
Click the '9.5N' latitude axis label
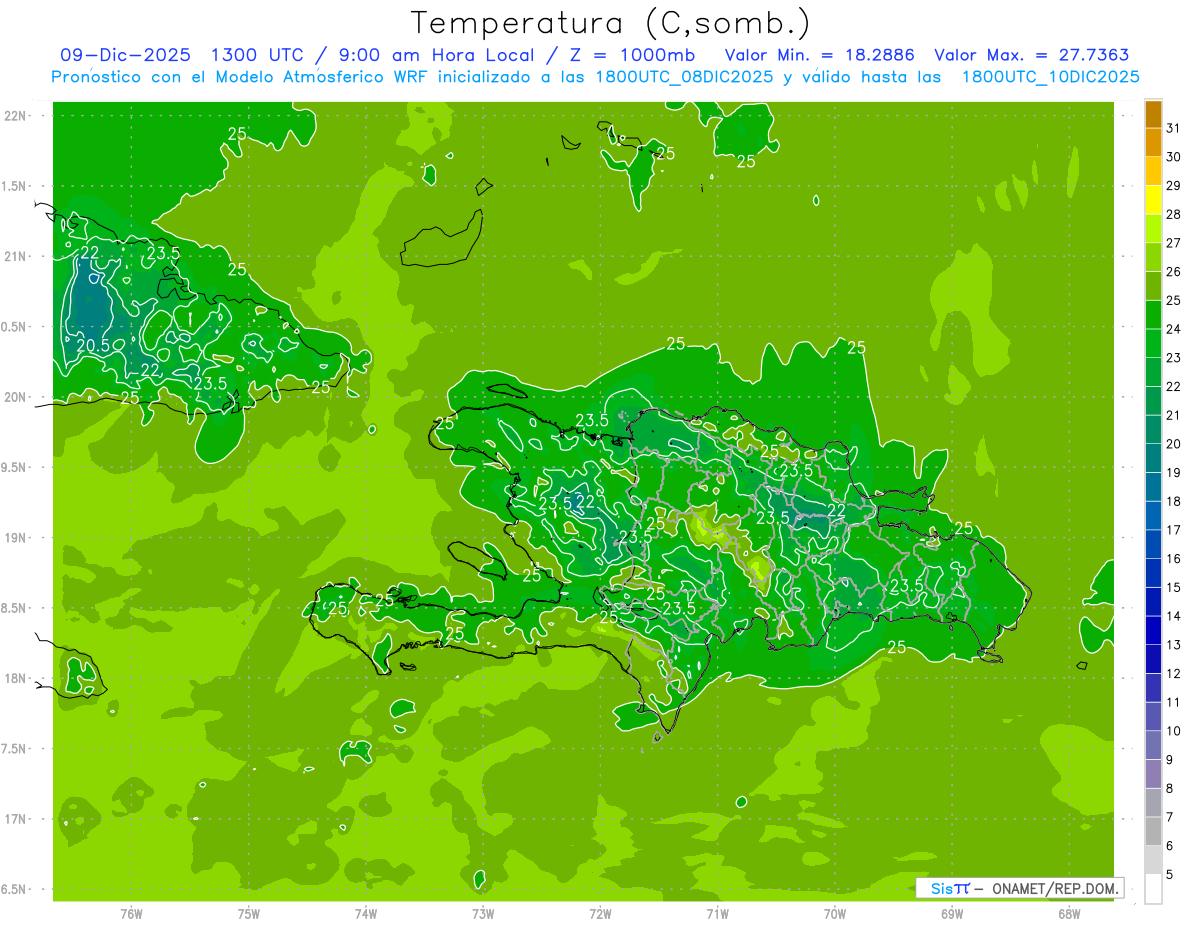tap(15, 467)
